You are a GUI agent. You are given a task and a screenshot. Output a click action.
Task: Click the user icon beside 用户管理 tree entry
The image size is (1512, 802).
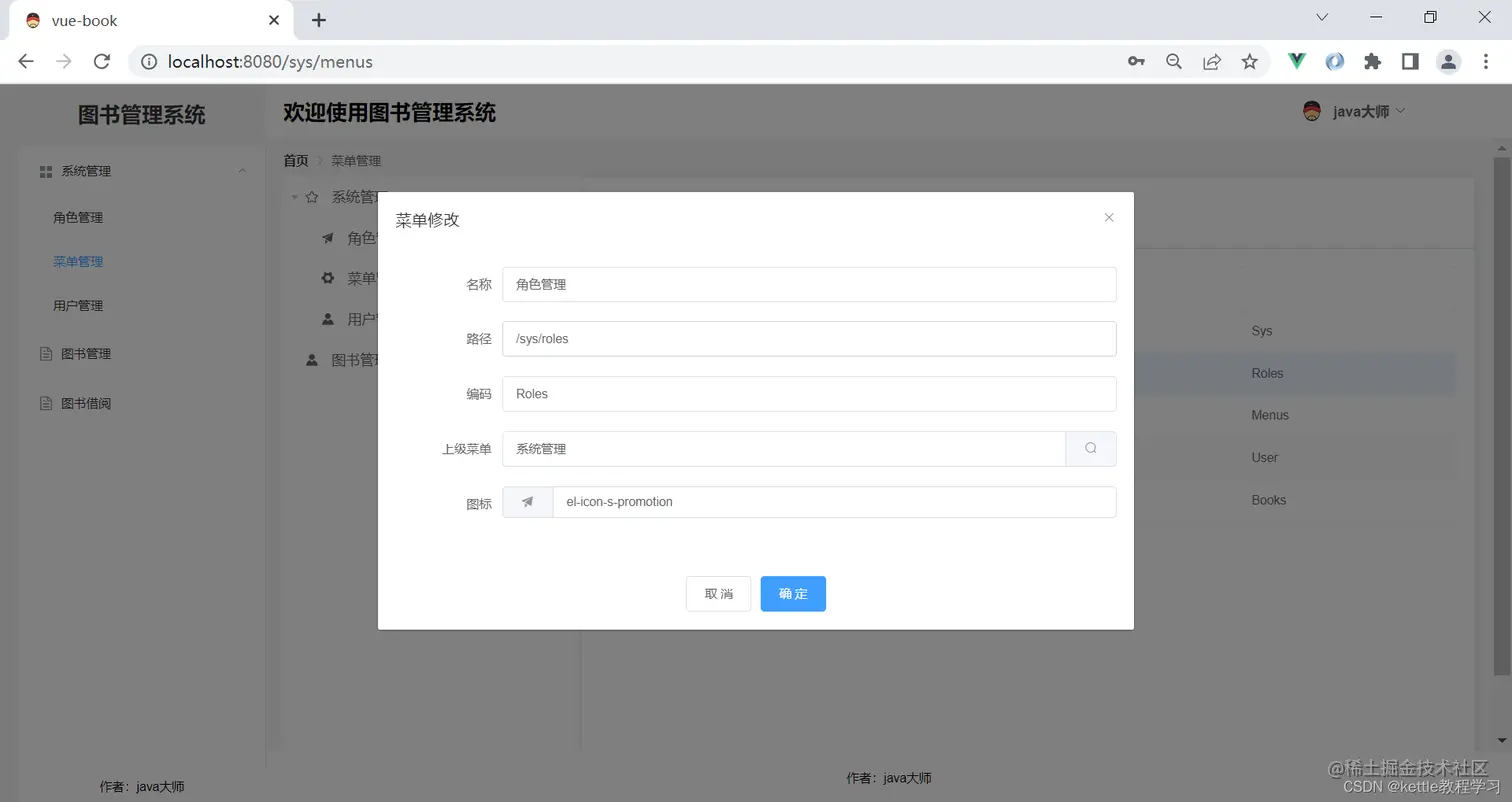[327, 319]
